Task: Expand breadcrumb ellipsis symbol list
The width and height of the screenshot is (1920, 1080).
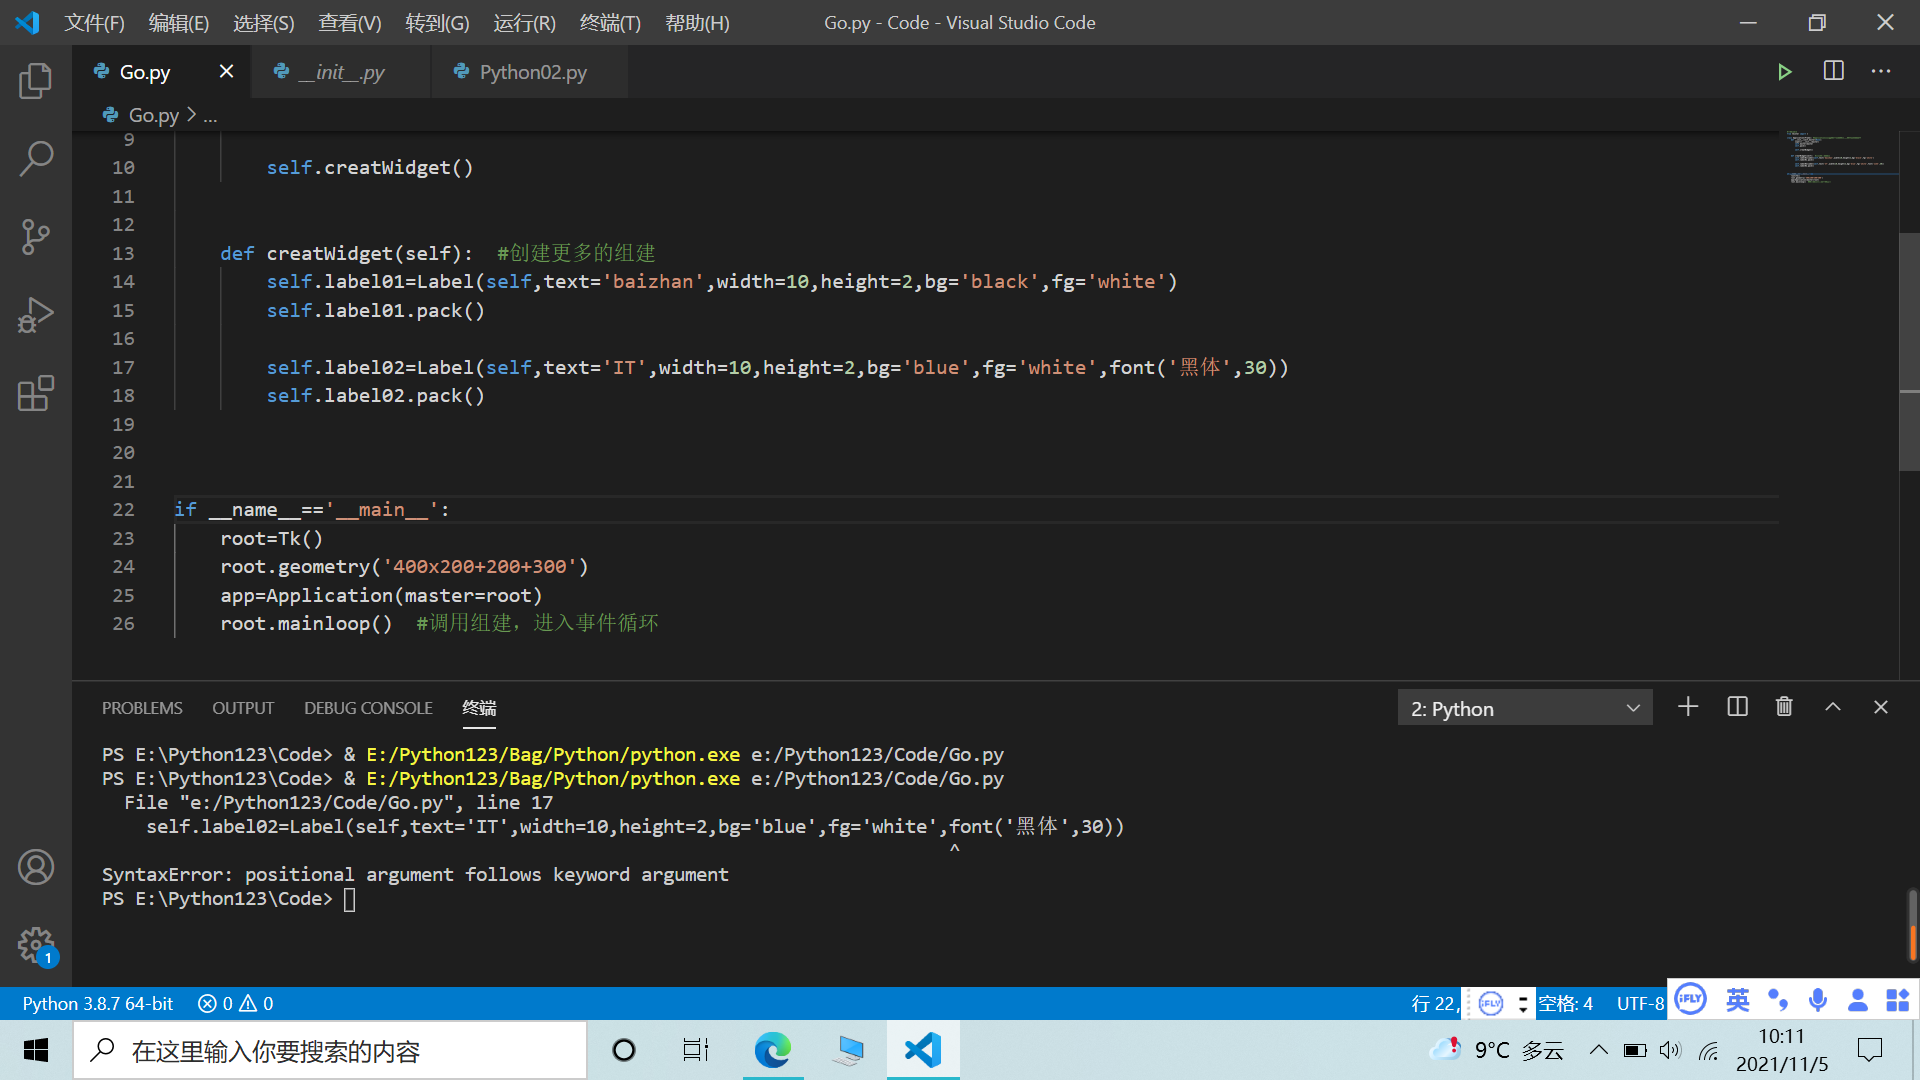Action: point(210,116)
